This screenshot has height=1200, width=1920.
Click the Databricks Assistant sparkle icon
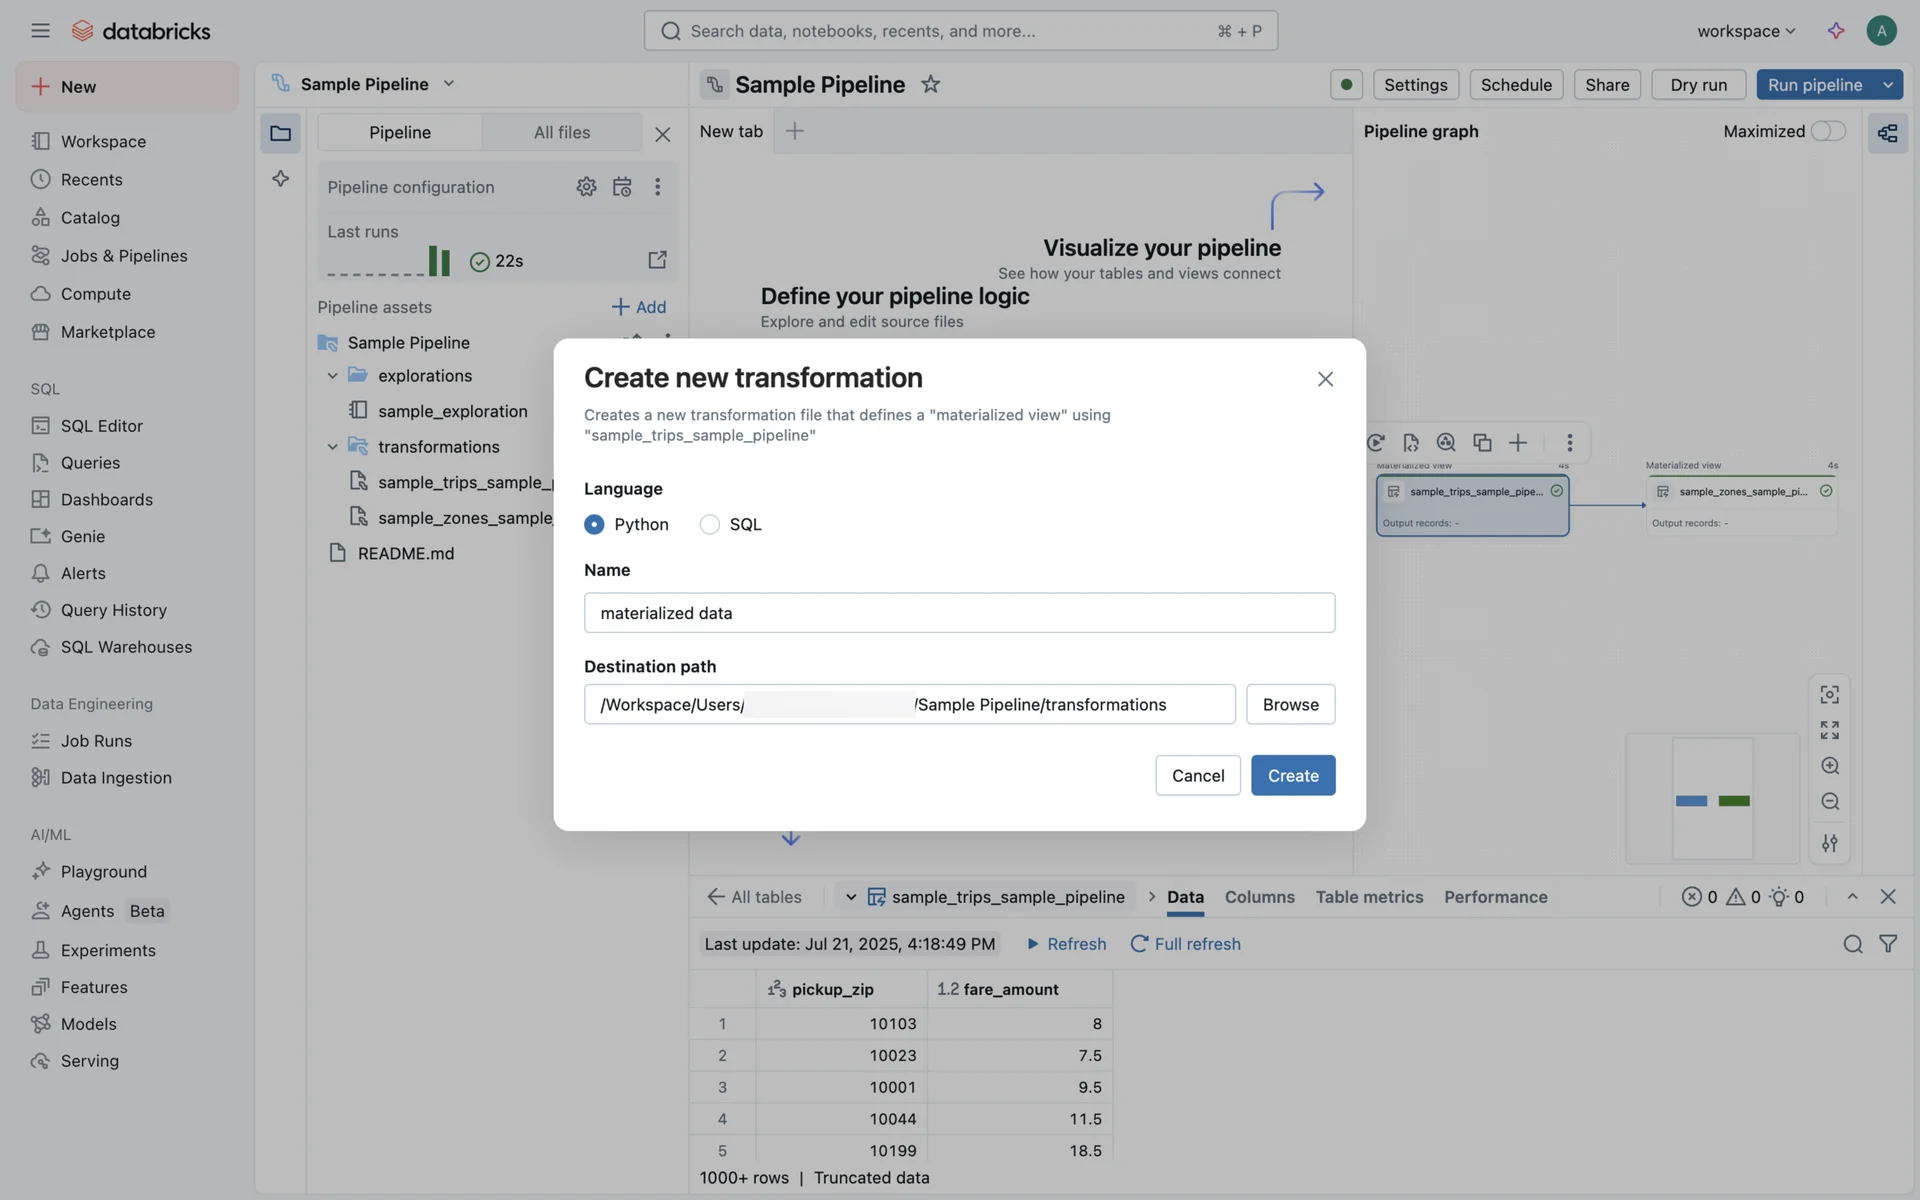point(1835,31)
